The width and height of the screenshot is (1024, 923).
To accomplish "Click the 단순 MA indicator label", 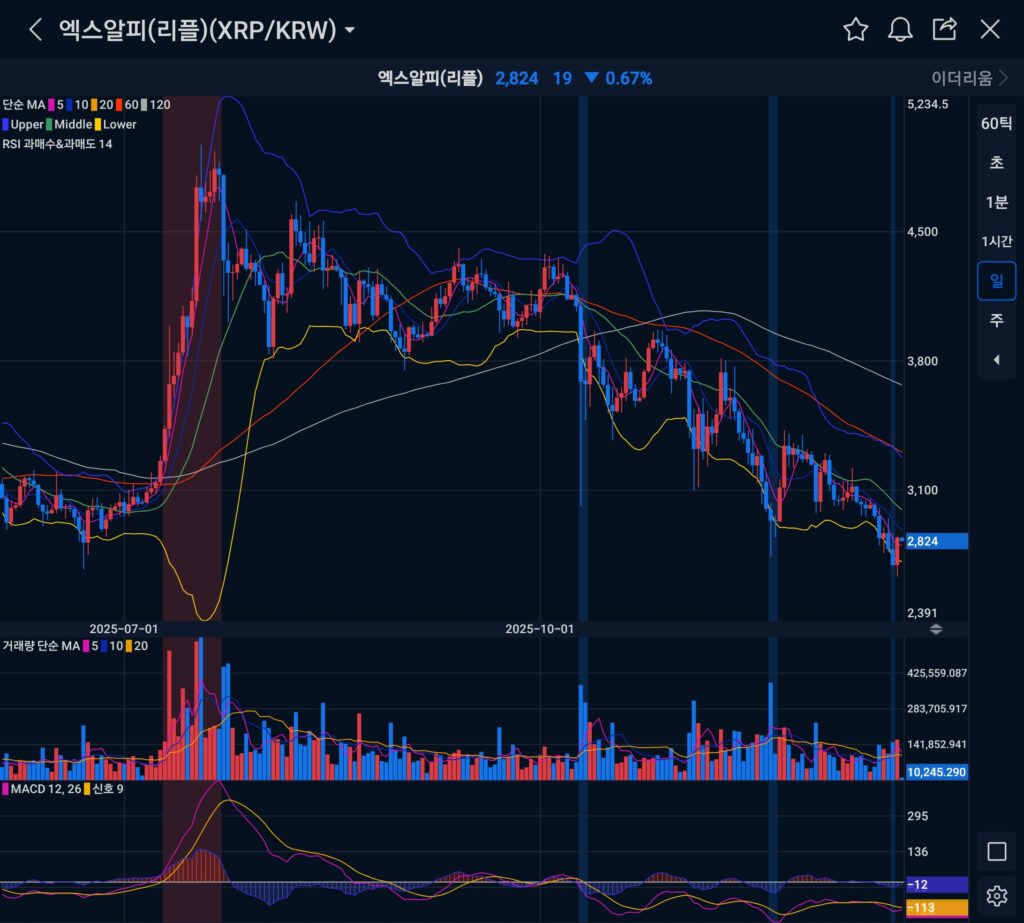I will 24,104.
